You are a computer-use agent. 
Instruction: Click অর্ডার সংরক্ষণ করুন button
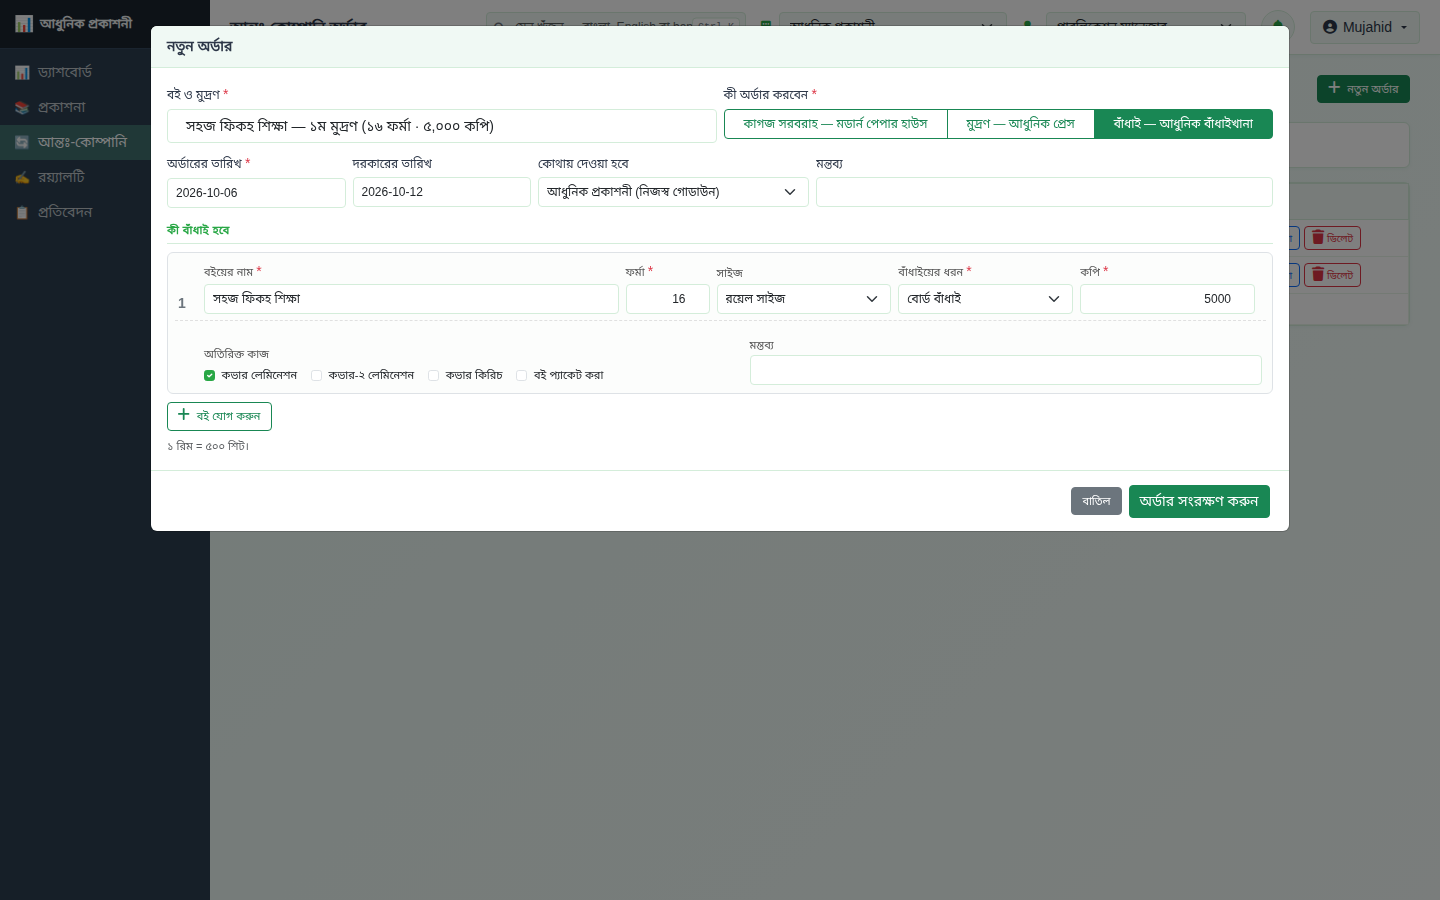tap(1199, 501)
